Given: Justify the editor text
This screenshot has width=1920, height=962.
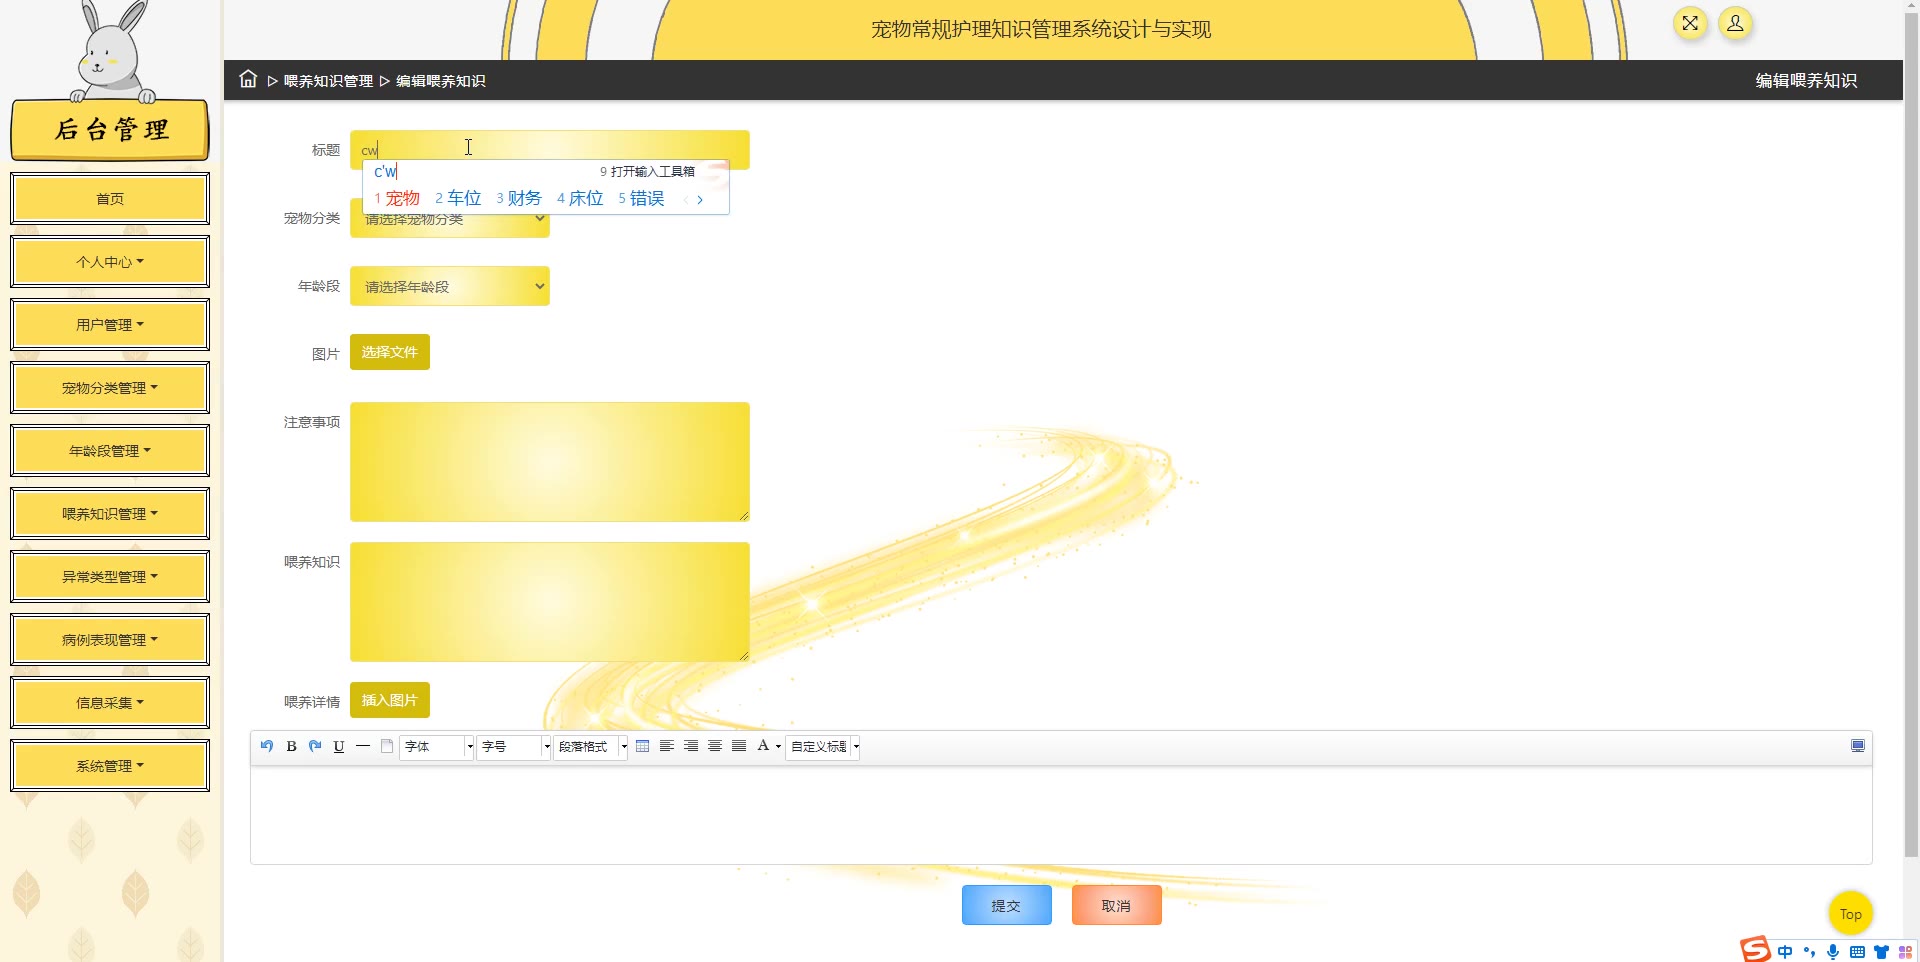Looking at the screenshot, I should (739, 746).
